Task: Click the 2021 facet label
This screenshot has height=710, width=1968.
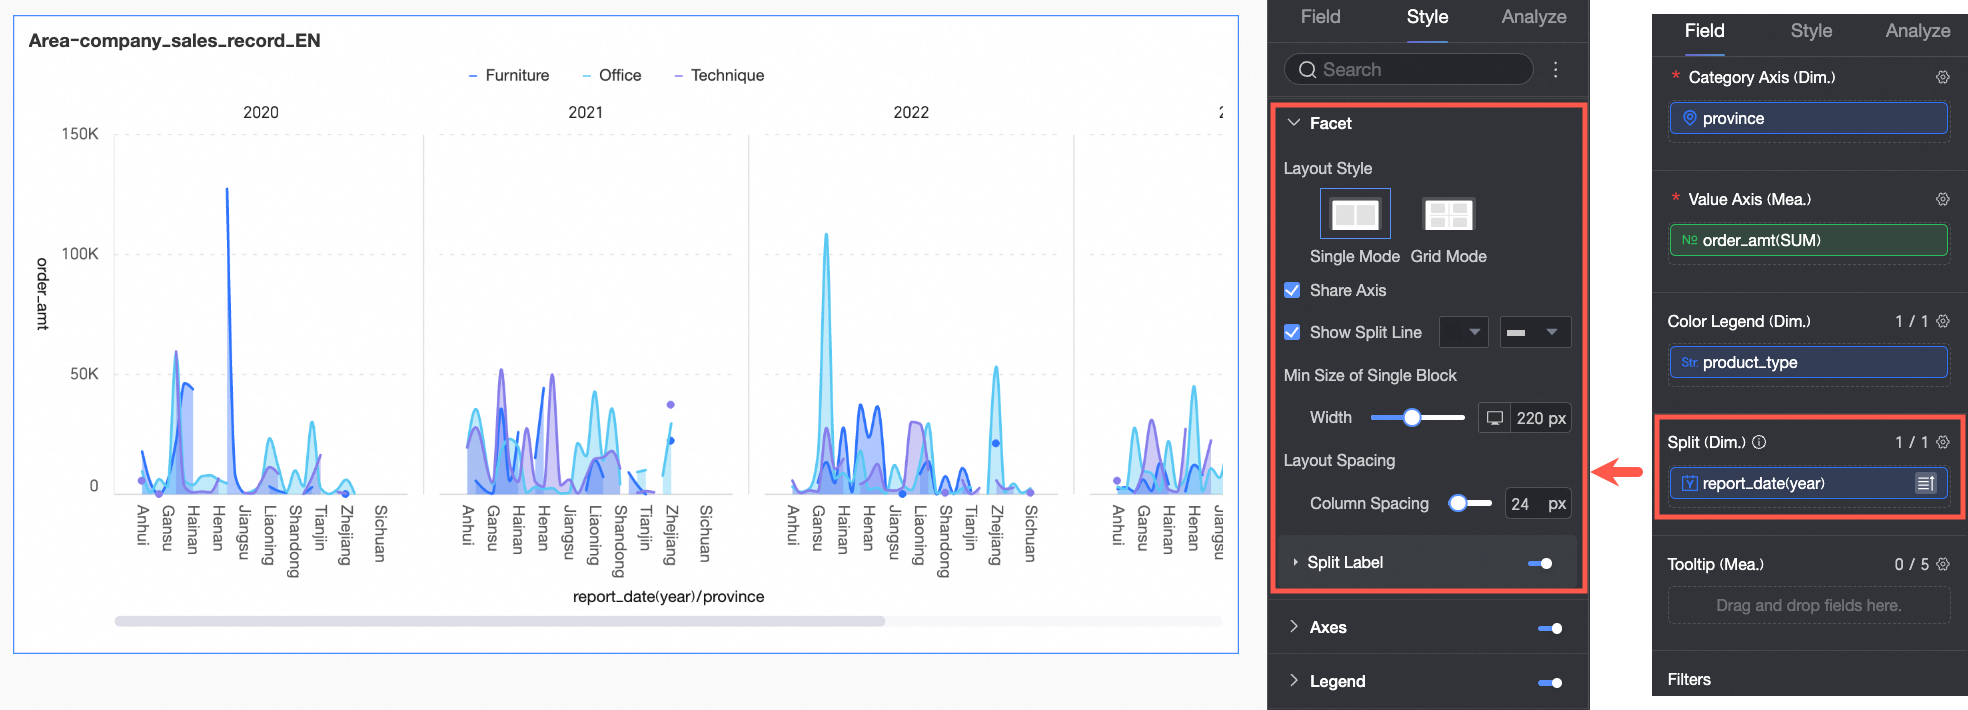Action: [x=585, y=112]
